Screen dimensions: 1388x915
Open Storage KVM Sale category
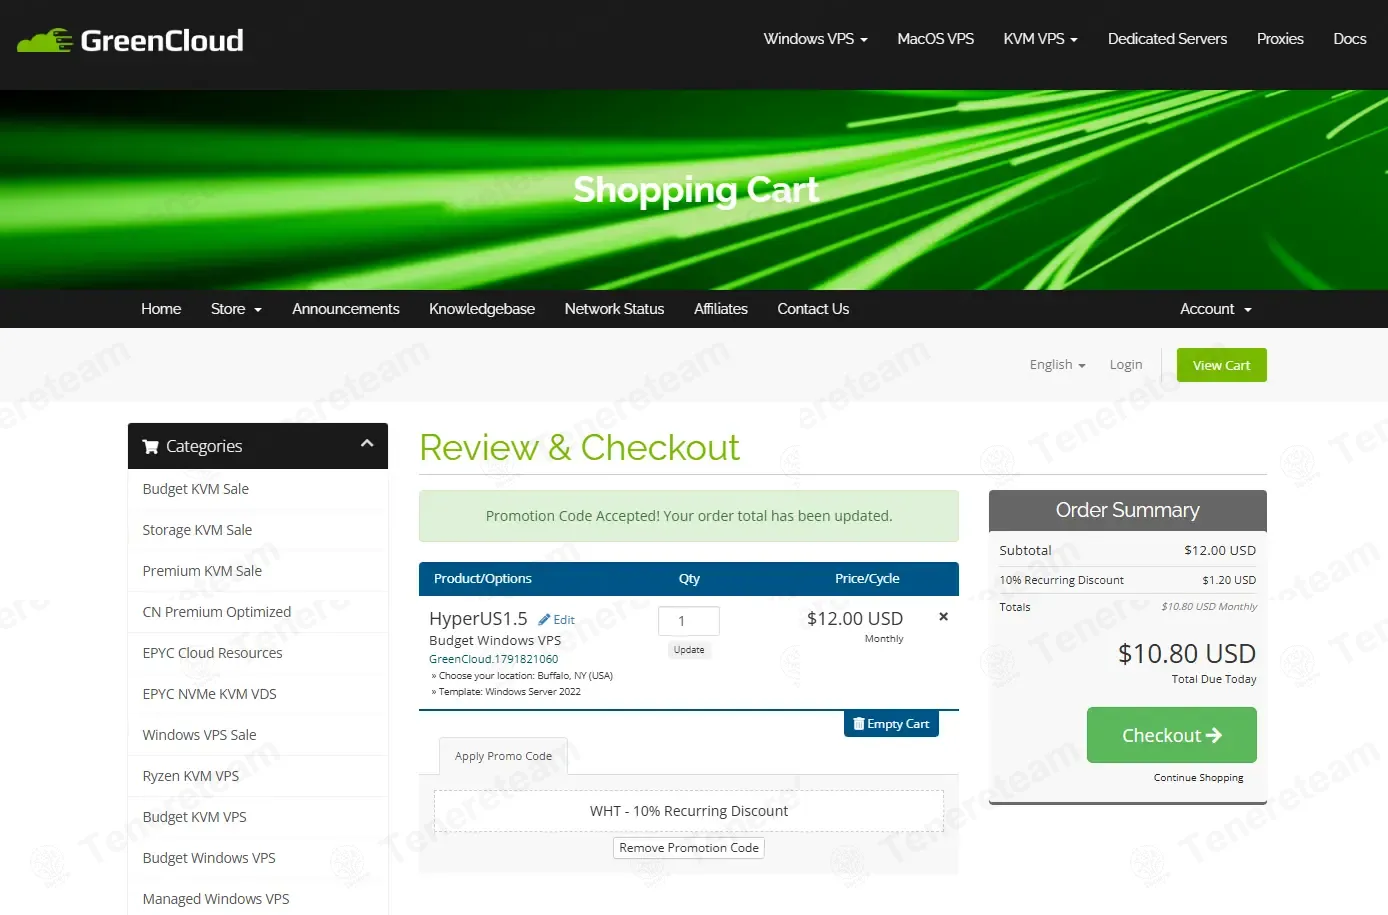point(258,530)
